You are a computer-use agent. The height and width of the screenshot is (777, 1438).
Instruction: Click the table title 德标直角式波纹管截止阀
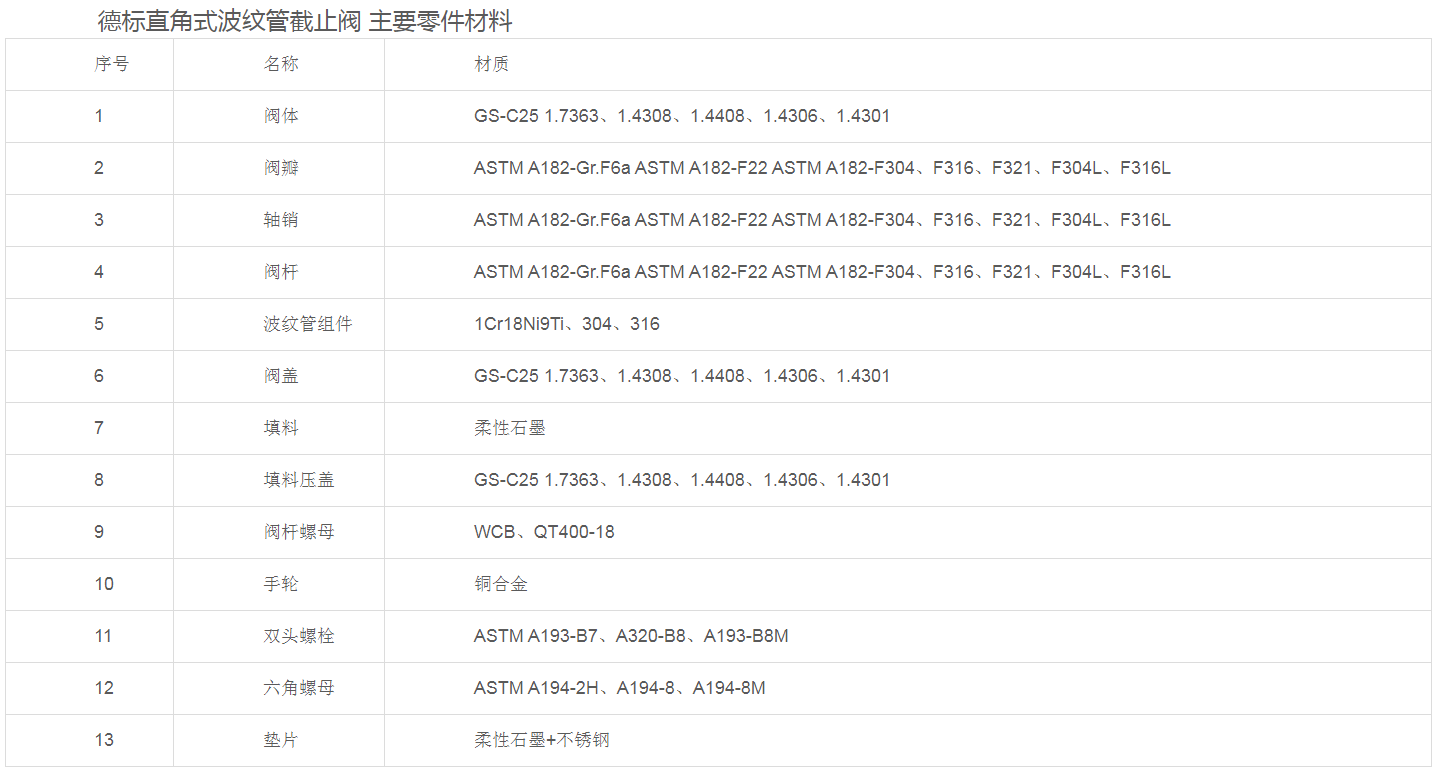tap(305, 21)
